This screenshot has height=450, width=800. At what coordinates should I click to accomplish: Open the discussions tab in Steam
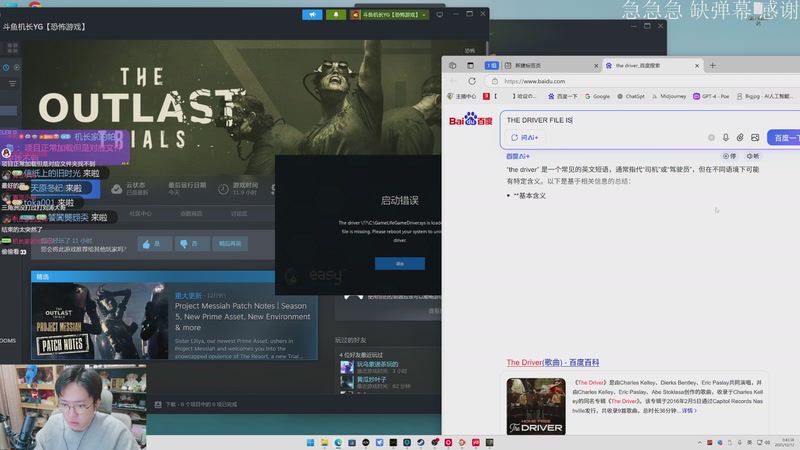[x=239, y=214]
